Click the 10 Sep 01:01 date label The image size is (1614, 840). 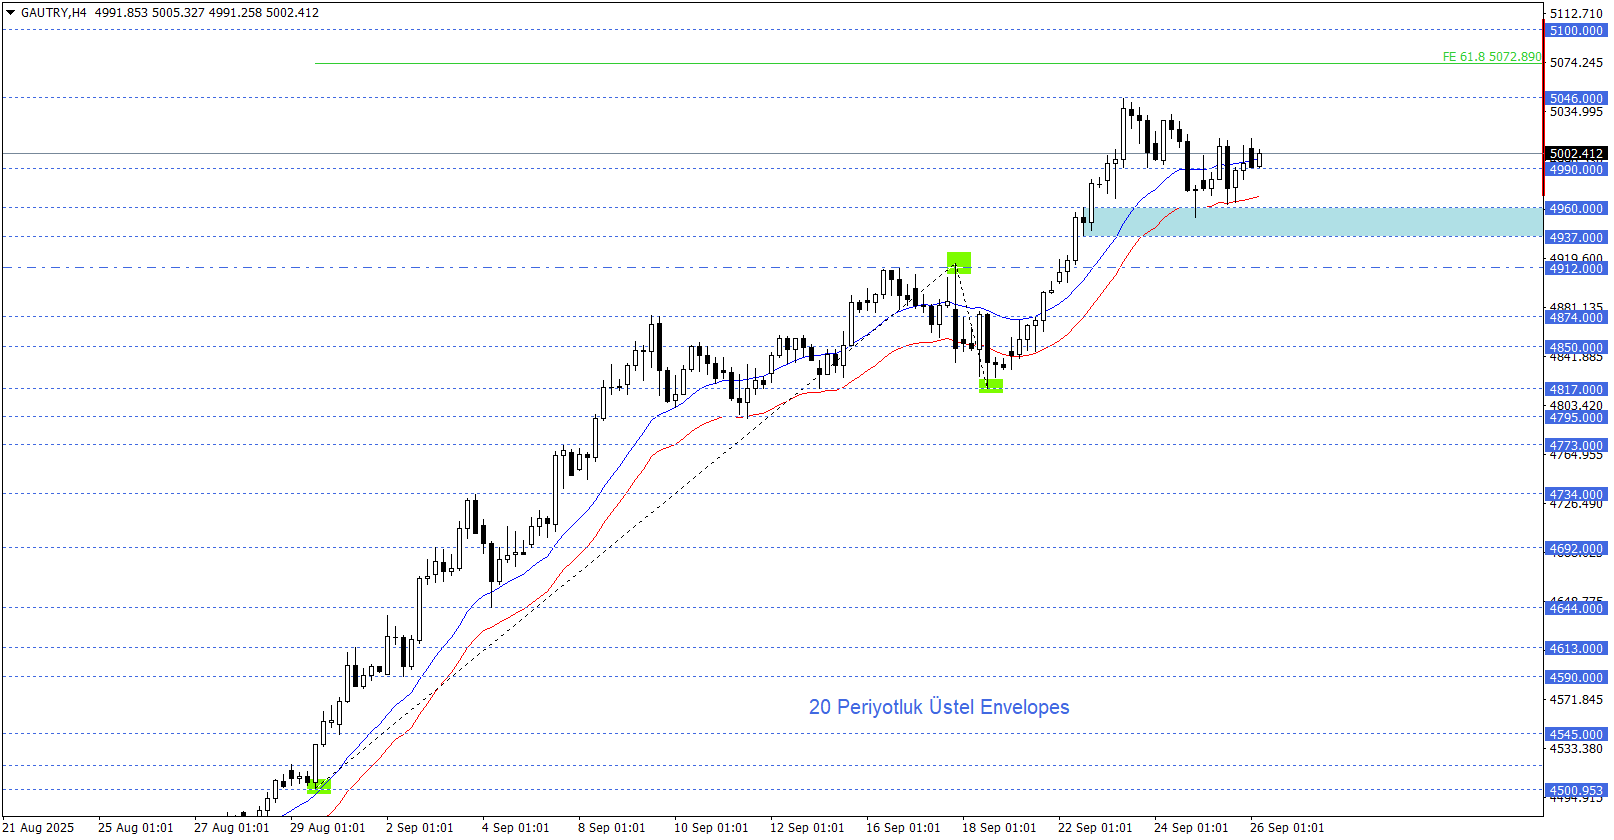[x=711, y=828]
